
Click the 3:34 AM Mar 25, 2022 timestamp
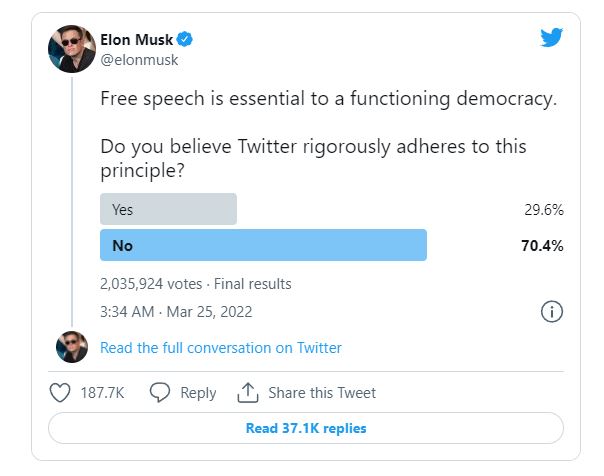point(177,311)
